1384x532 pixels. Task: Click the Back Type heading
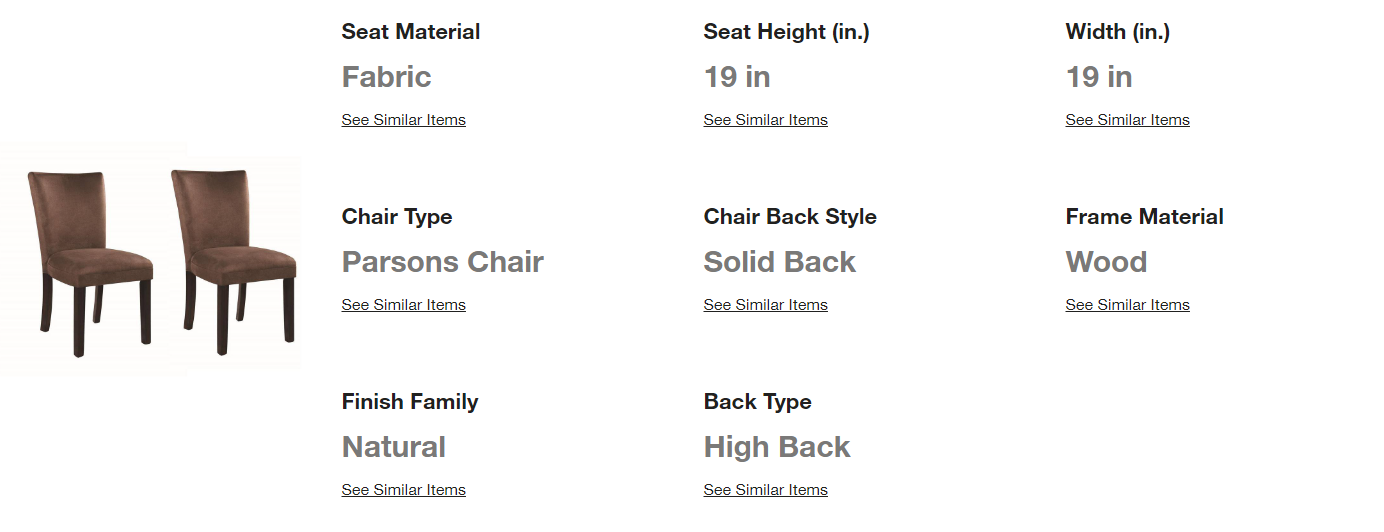point(757,402)
